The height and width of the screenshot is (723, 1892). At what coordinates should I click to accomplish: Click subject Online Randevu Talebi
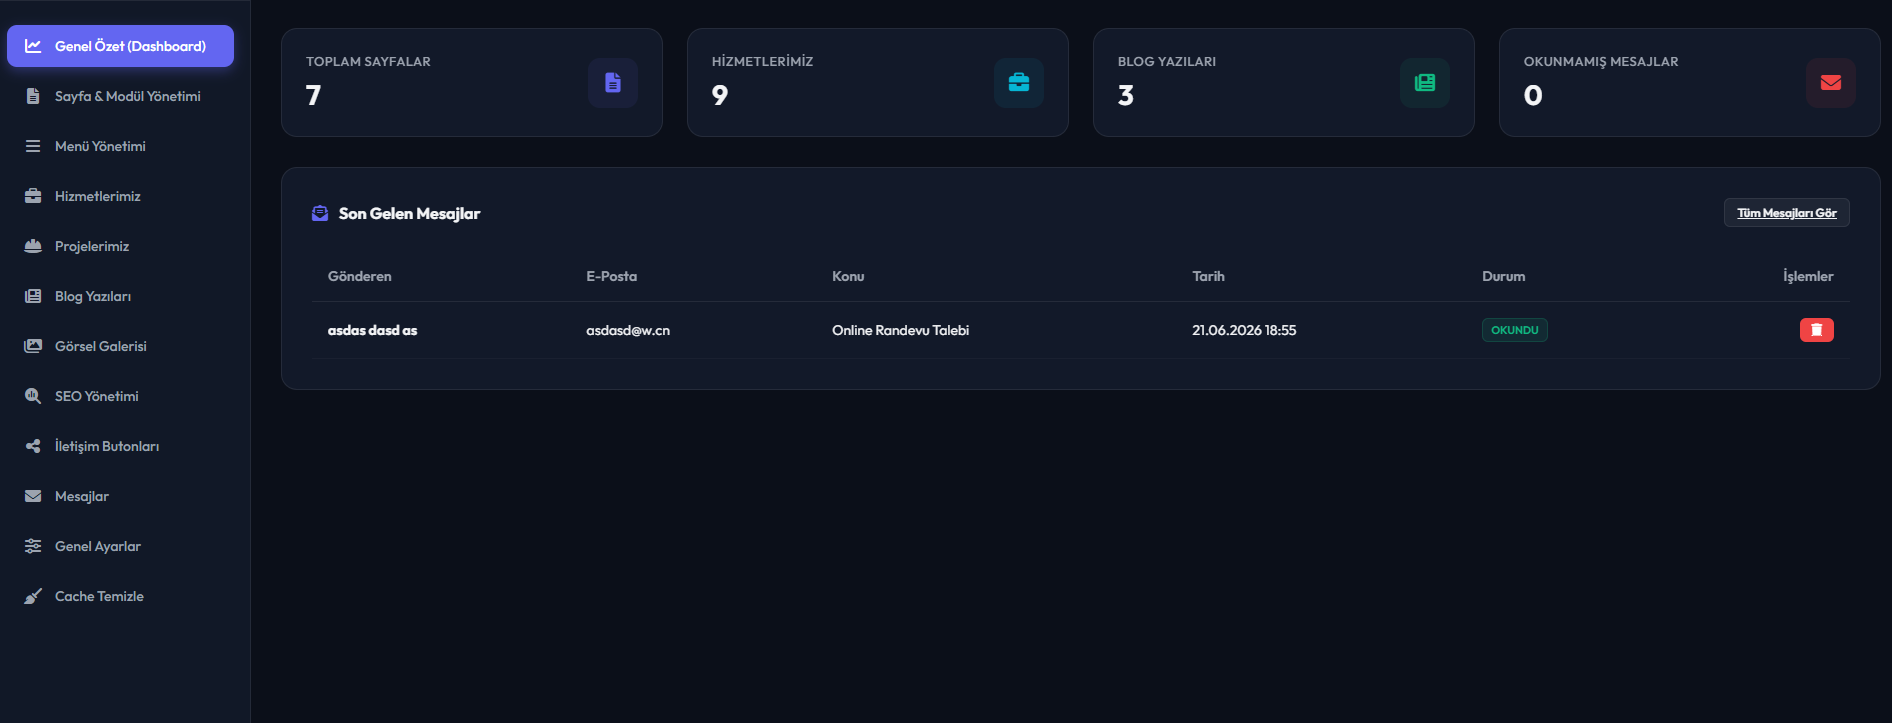coord(901,330)
